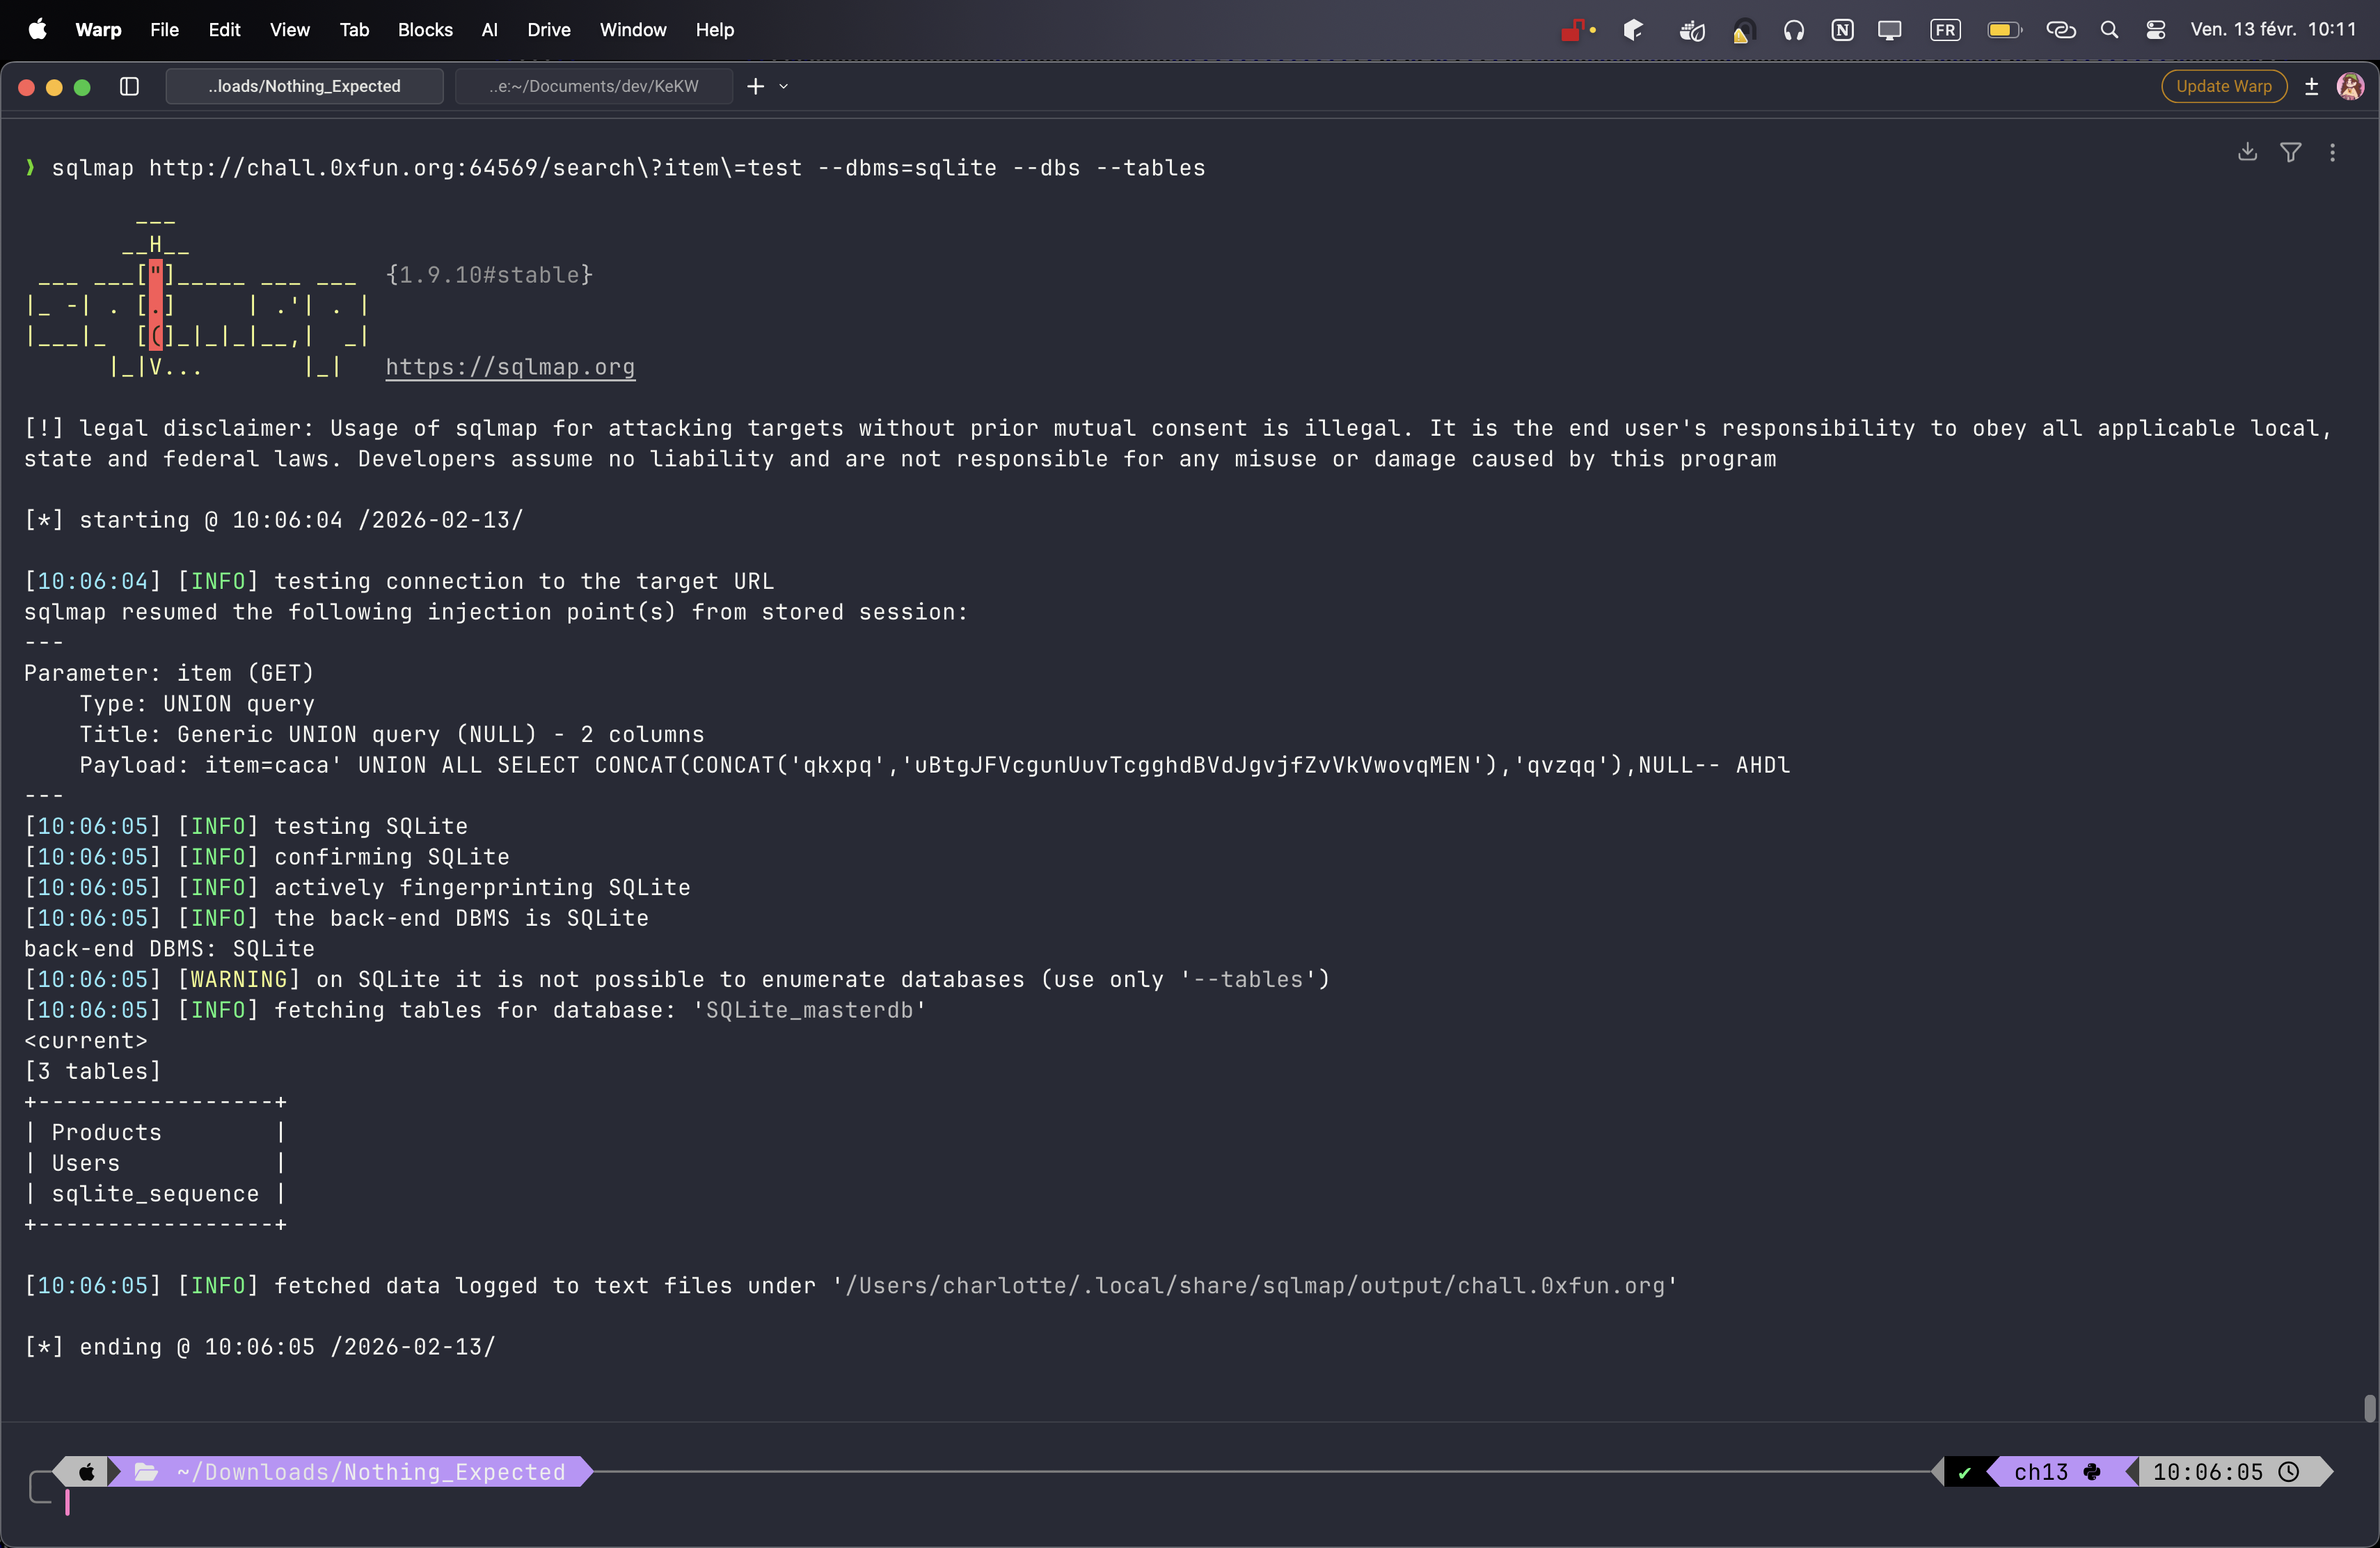Viewport: 2380px width, 1548px height.
Task: Toggle the battery status in menu bar
Action: [2004, 30]
